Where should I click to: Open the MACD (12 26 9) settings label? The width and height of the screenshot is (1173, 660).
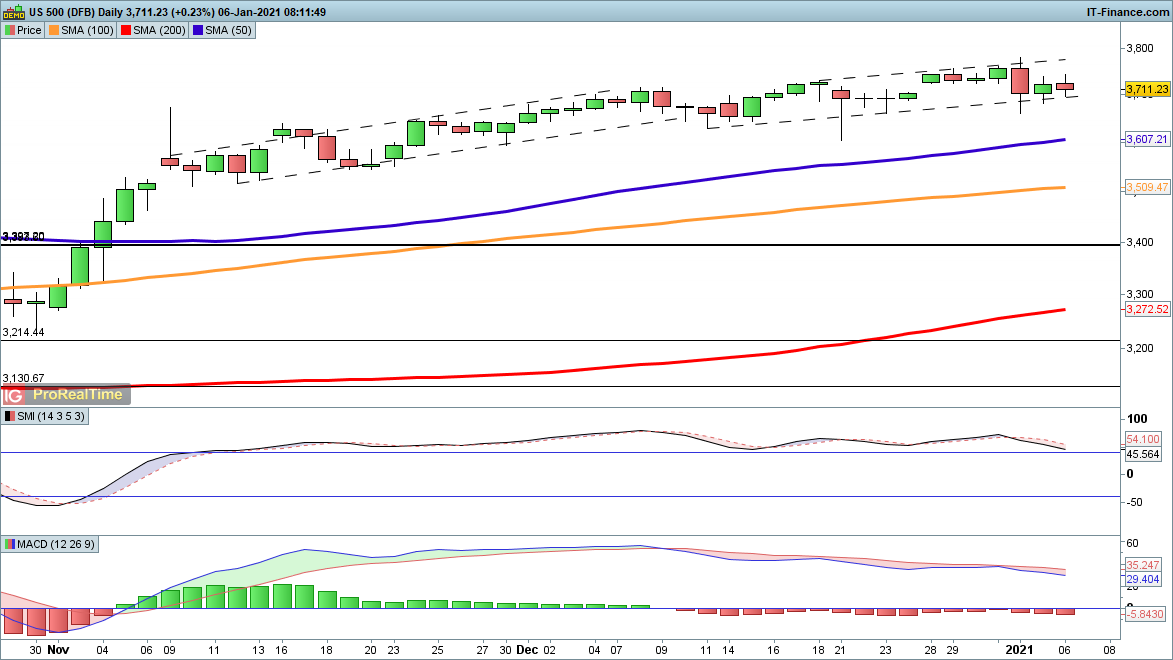(x=55, y=544)
